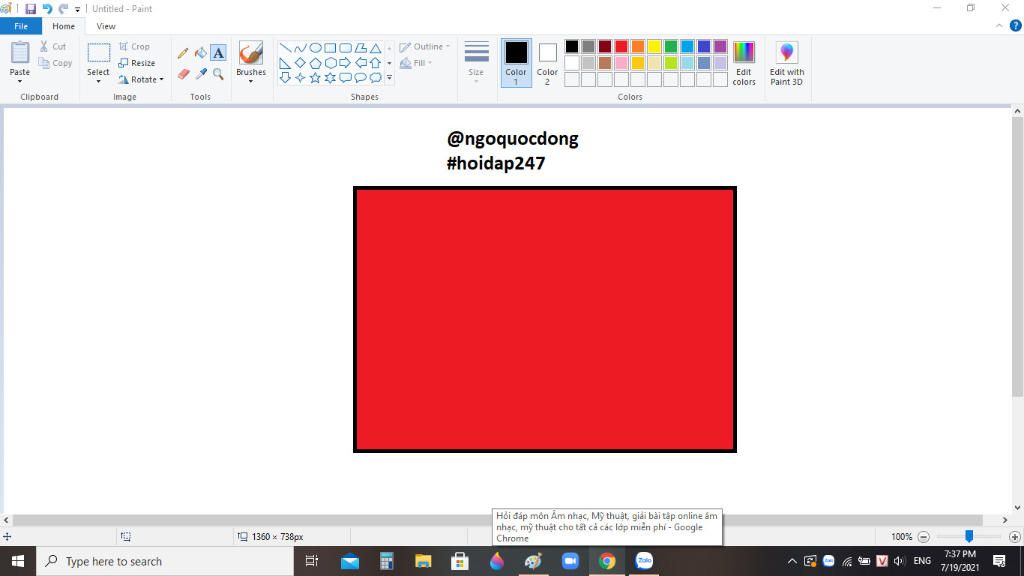Expand the Shapes gallery more arrow
Image resolution: width=1024 pixels, height=576 pixels.
(x=389, y=78)
